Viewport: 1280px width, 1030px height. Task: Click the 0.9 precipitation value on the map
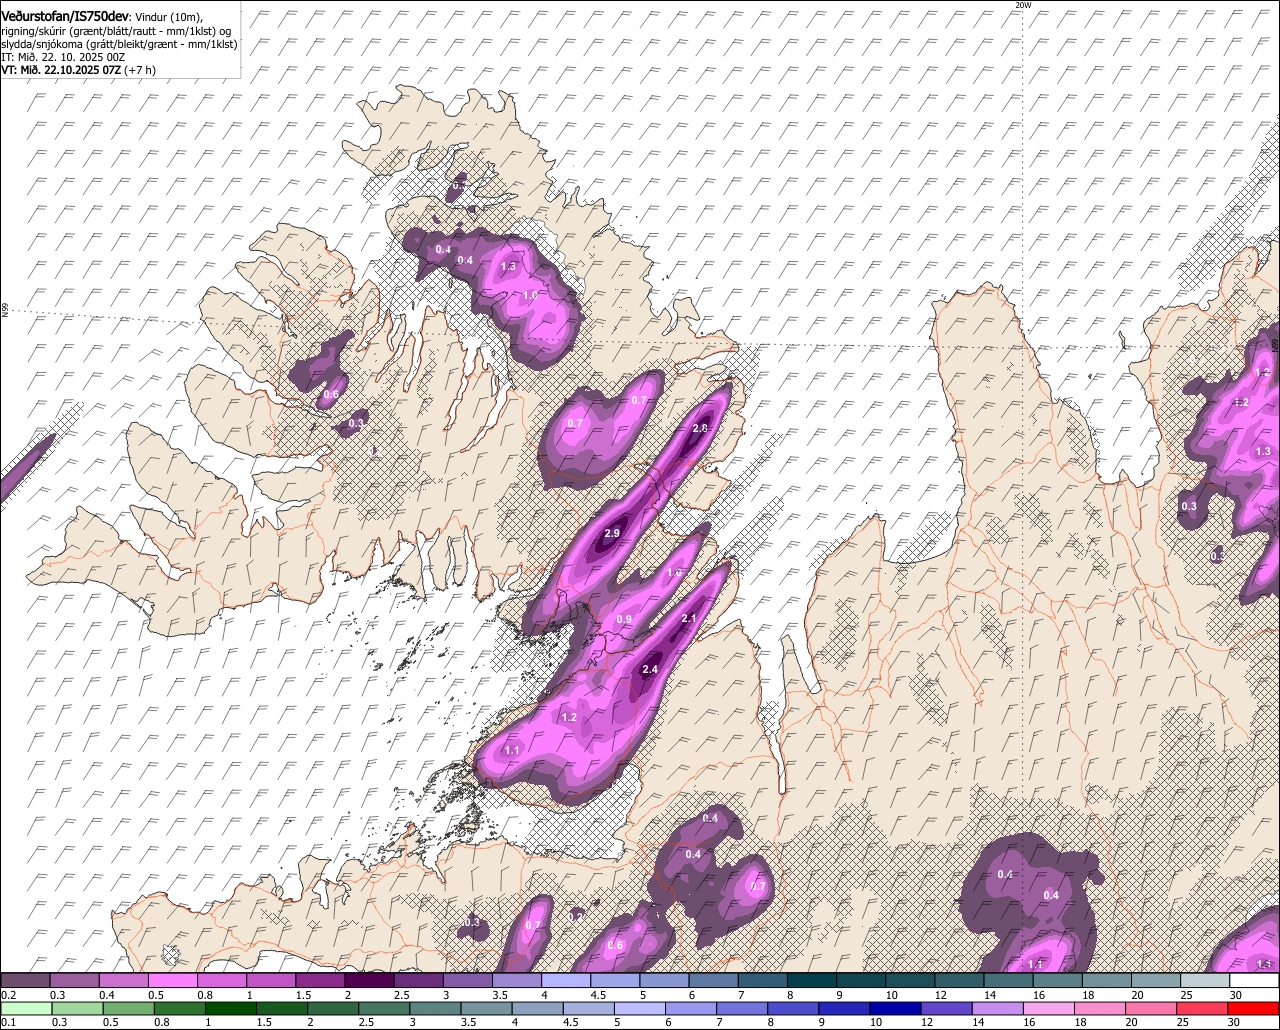624,620
